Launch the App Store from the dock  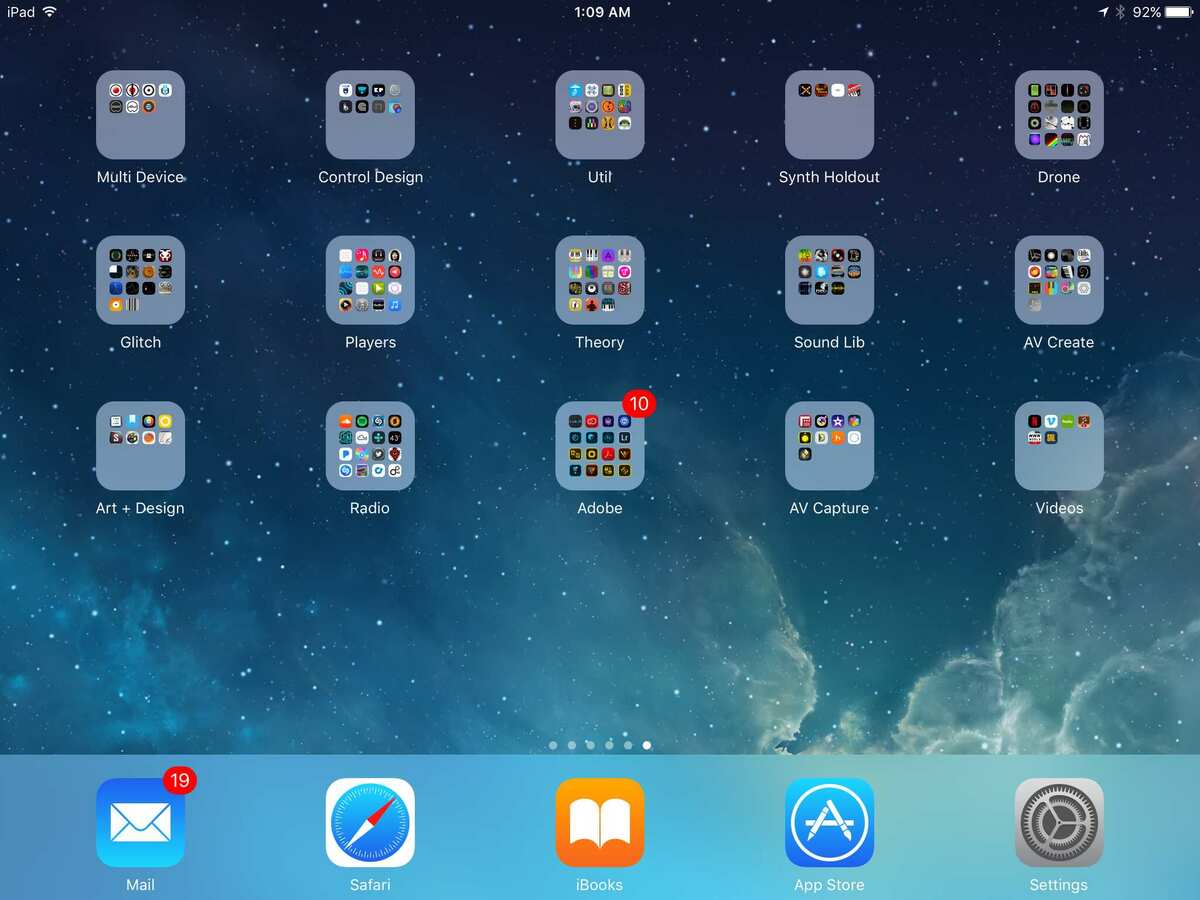(829, 823)
